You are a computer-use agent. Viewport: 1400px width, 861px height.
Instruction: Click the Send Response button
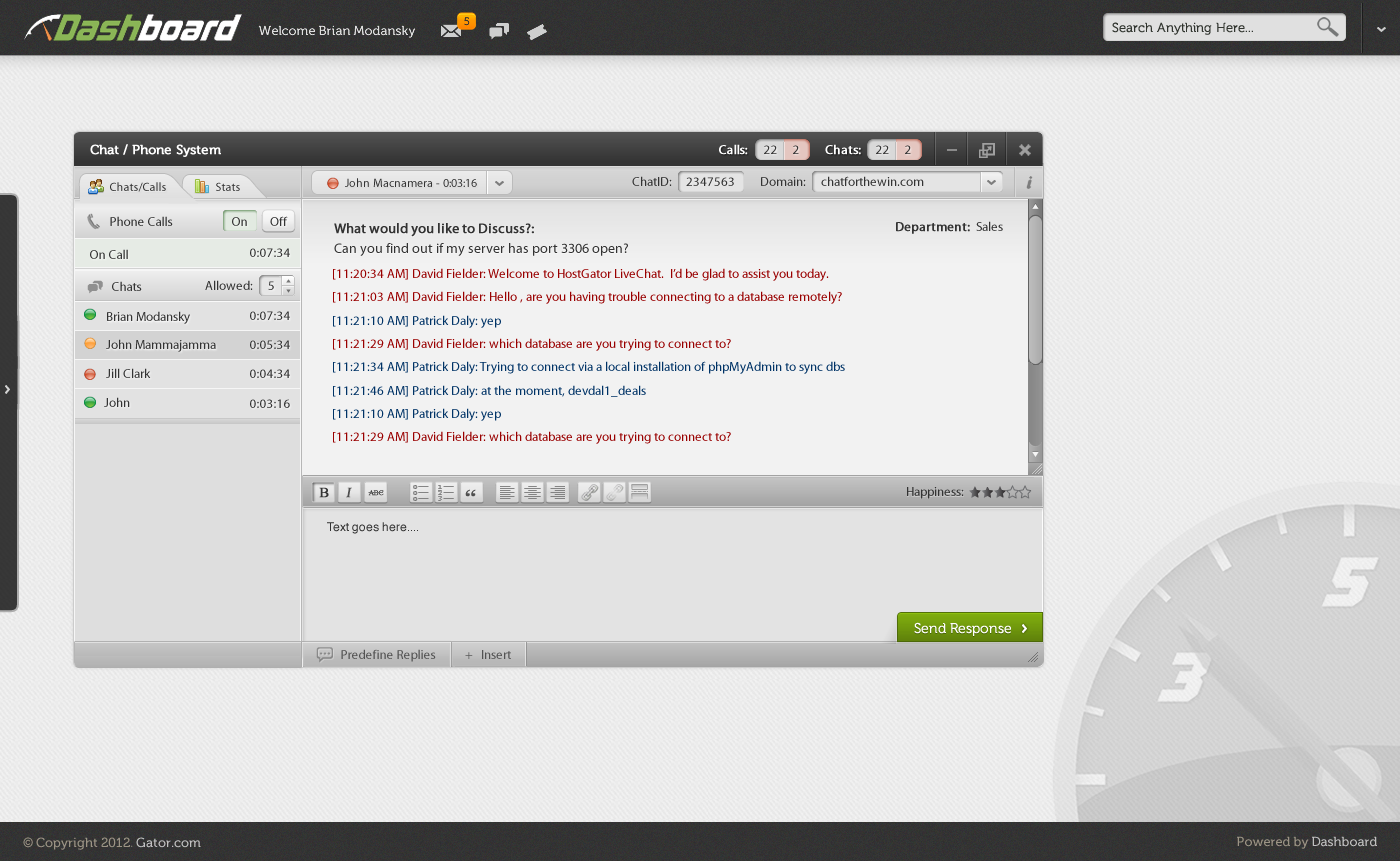(970, 627)
